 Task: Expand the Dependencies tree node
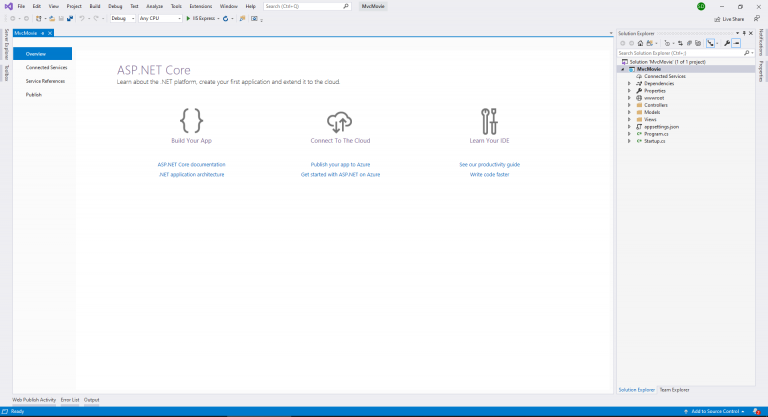pos(629,83)
